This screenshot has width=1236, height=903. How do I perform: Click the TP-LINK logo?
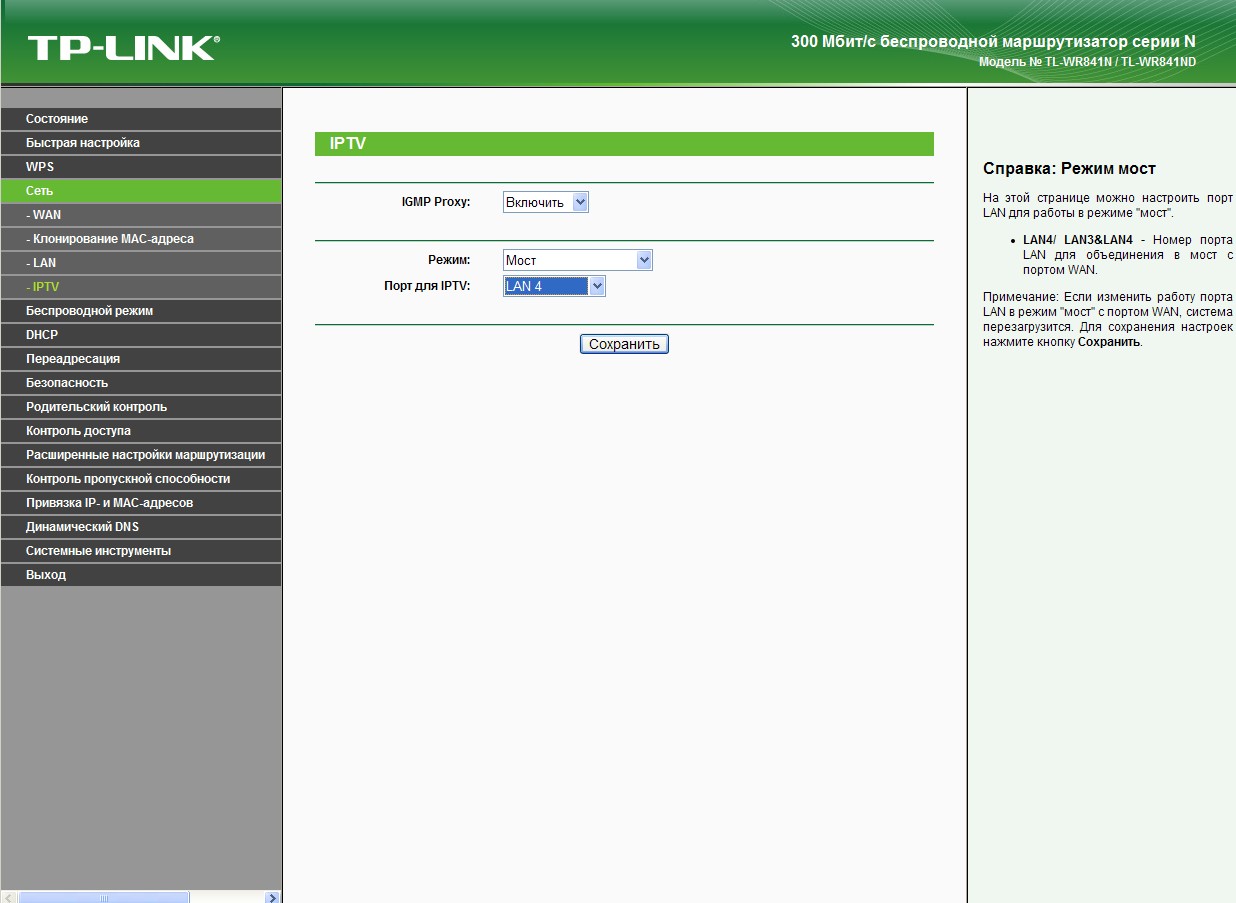(124, 47)
